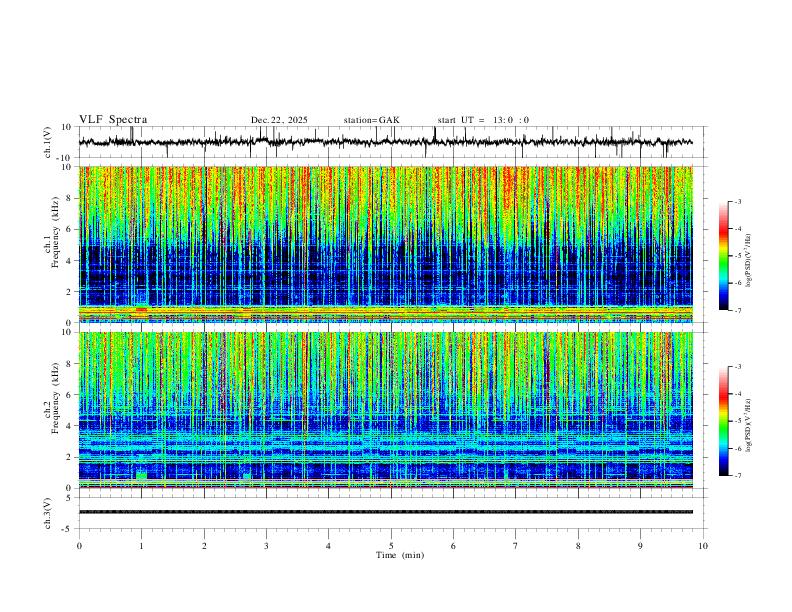This screenshot has height=612, width=792.
Task: Click the ch.2 spectrogram plot
Action: point(386,410)
